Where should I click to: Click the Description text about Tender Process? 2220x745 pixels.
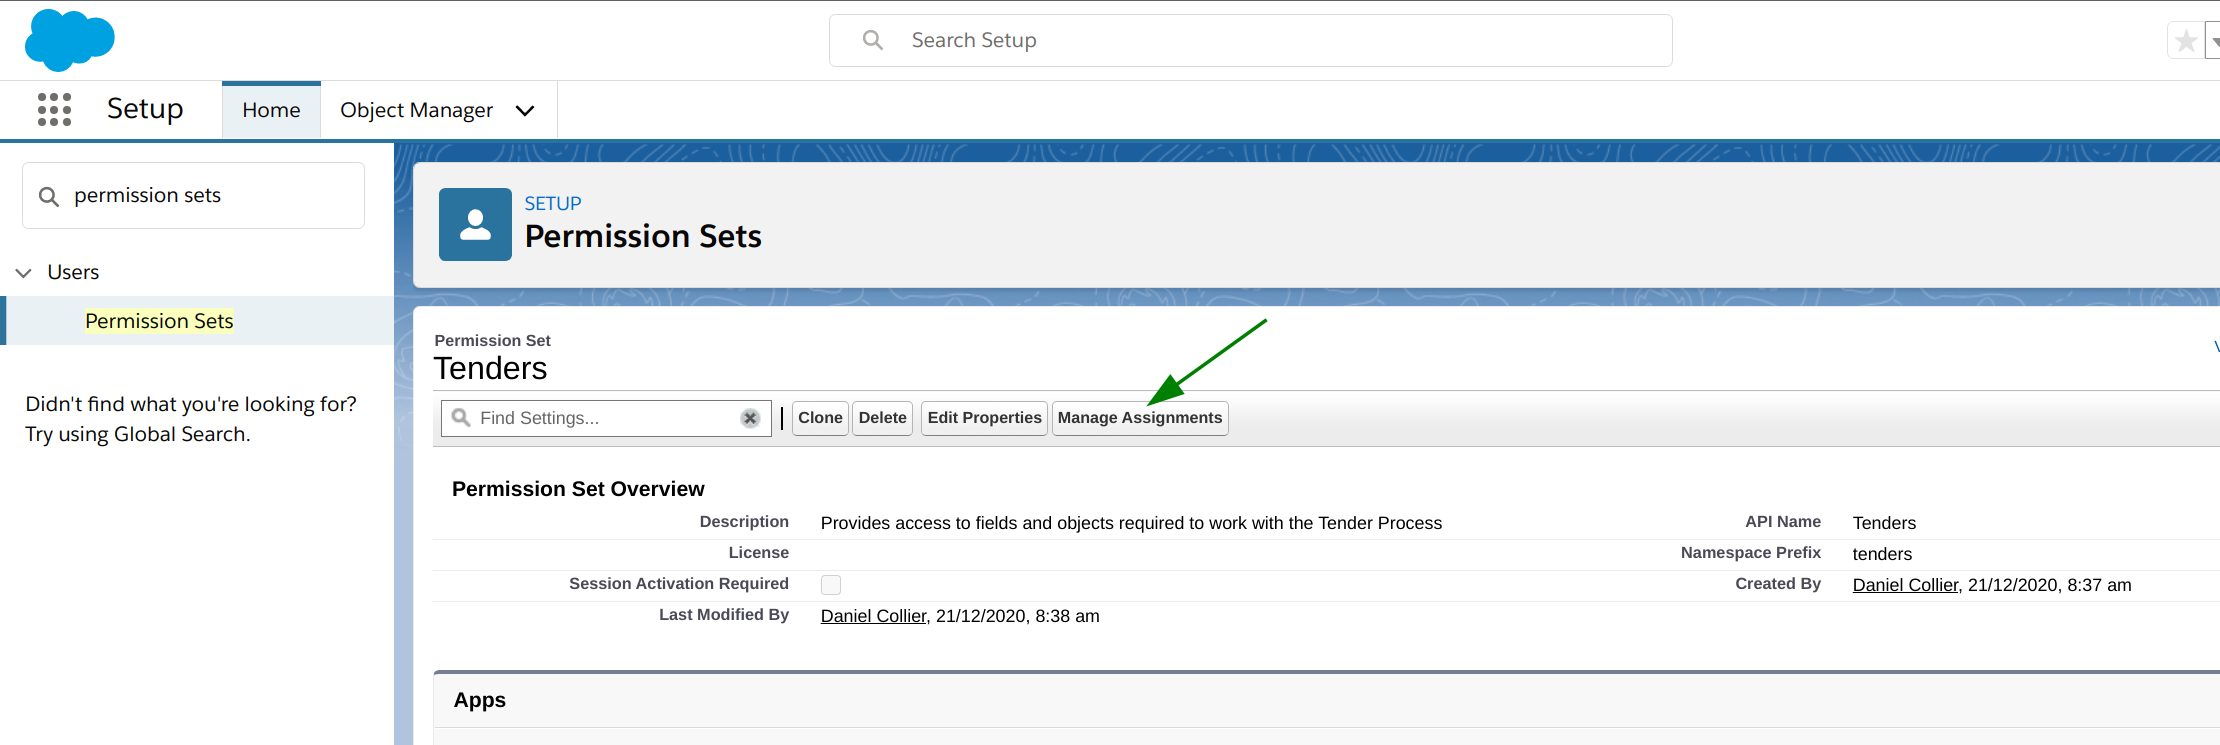click(1131, 523)
